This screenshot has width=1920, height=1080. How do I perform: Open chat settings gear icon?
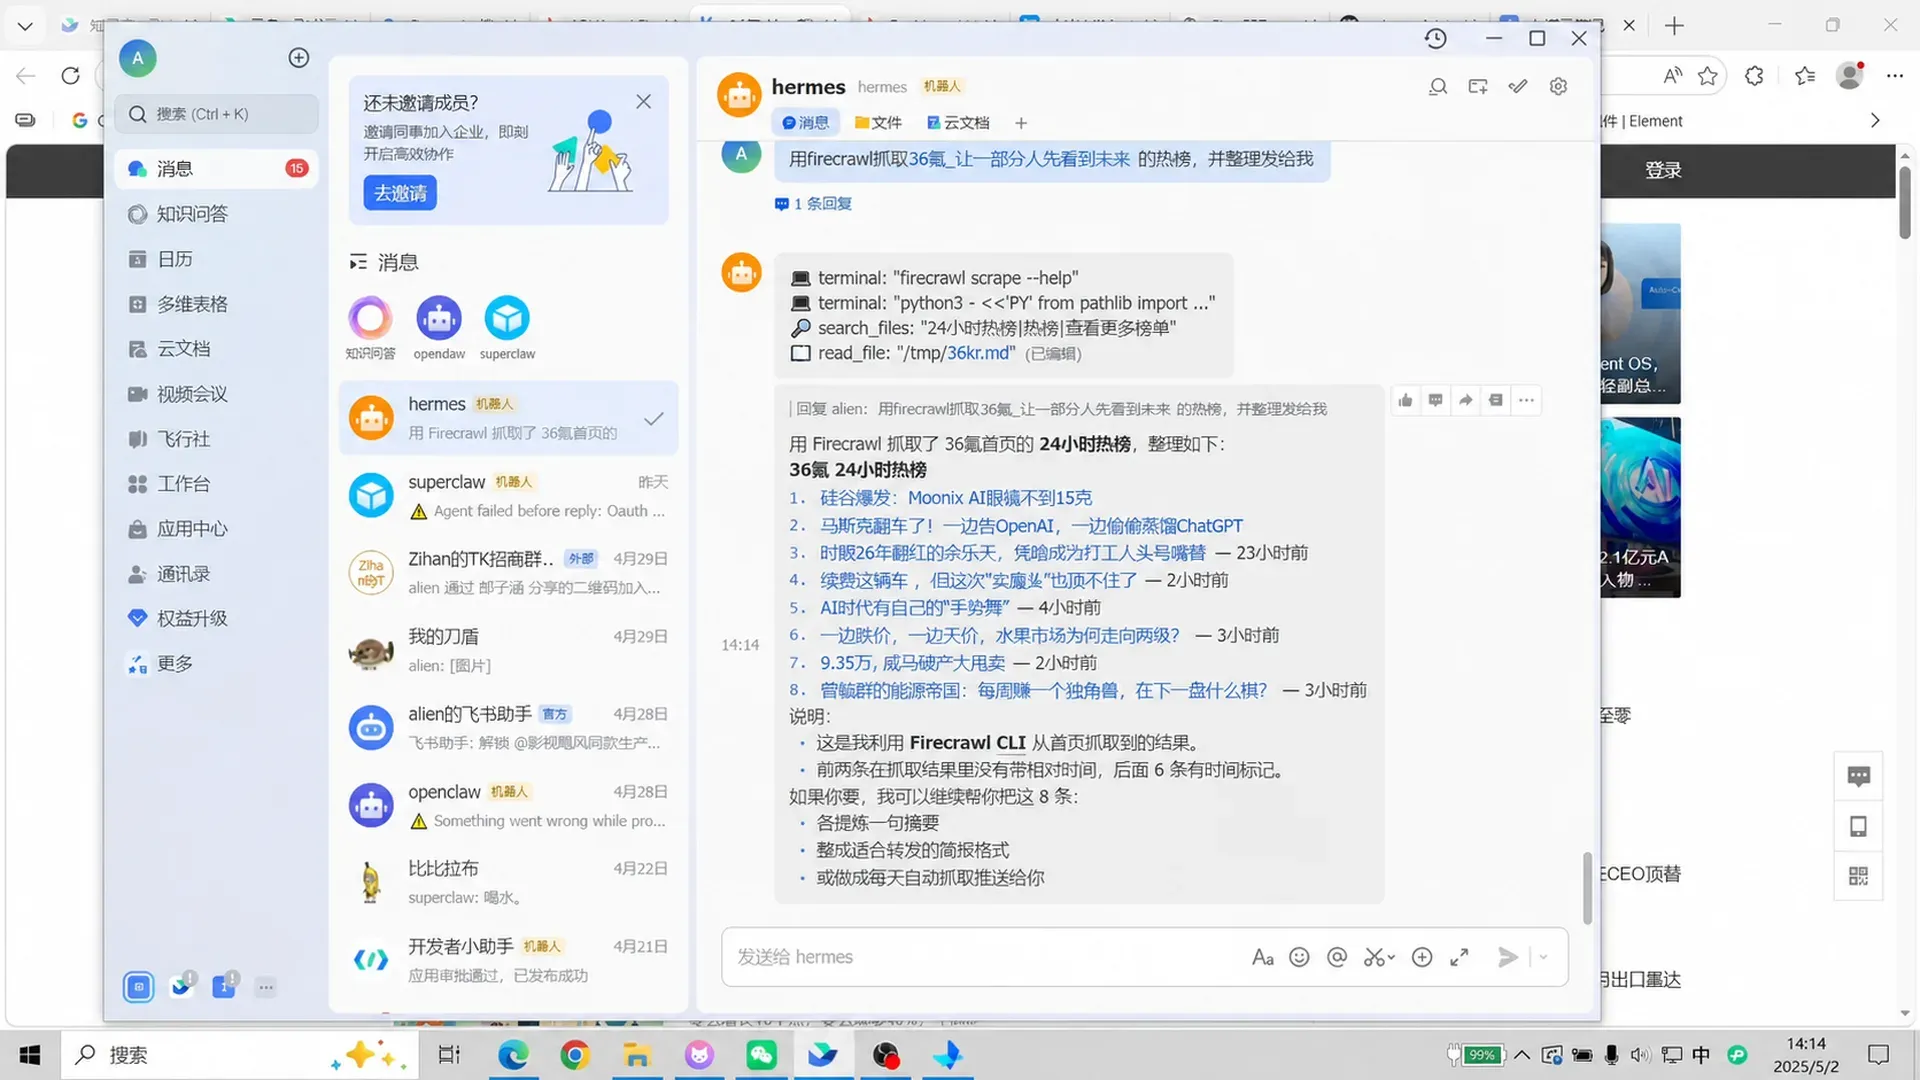pyautogui.click(x=1558, y=87)
